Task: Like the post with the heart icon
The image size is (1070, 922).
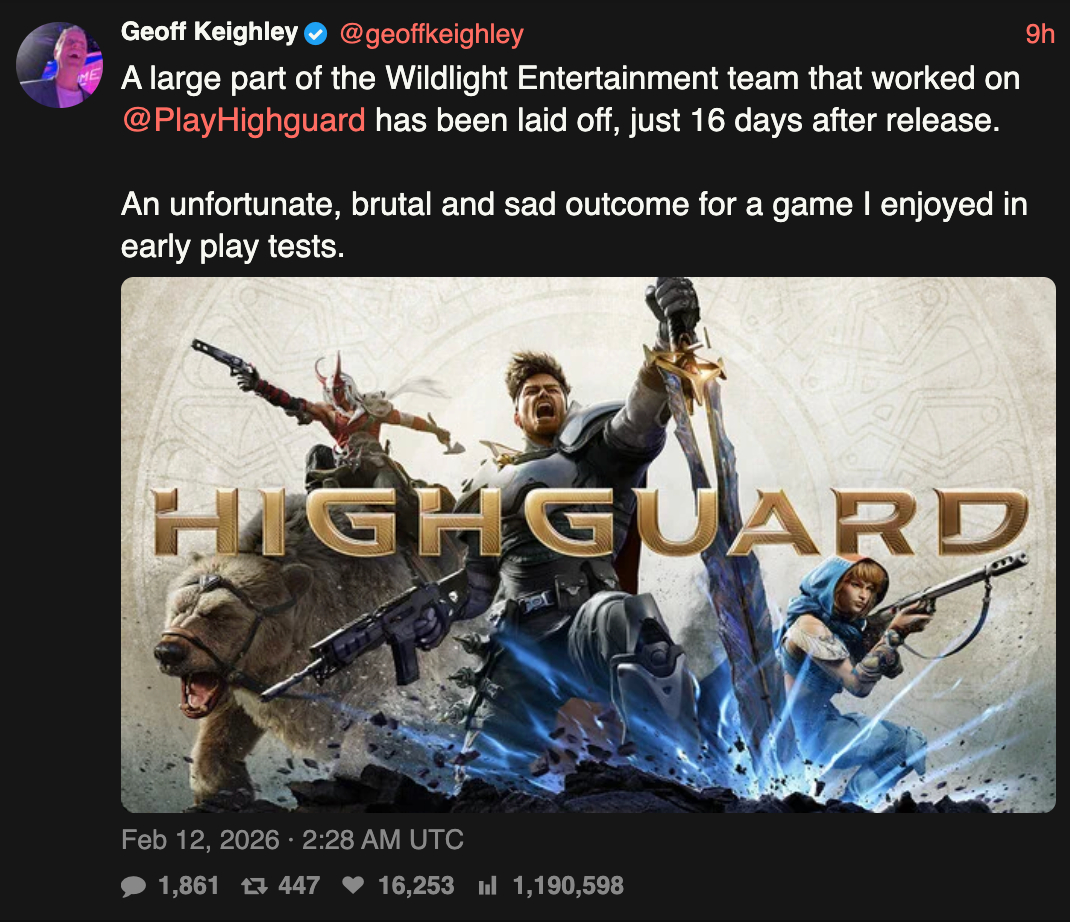Action: coord(353,885)
